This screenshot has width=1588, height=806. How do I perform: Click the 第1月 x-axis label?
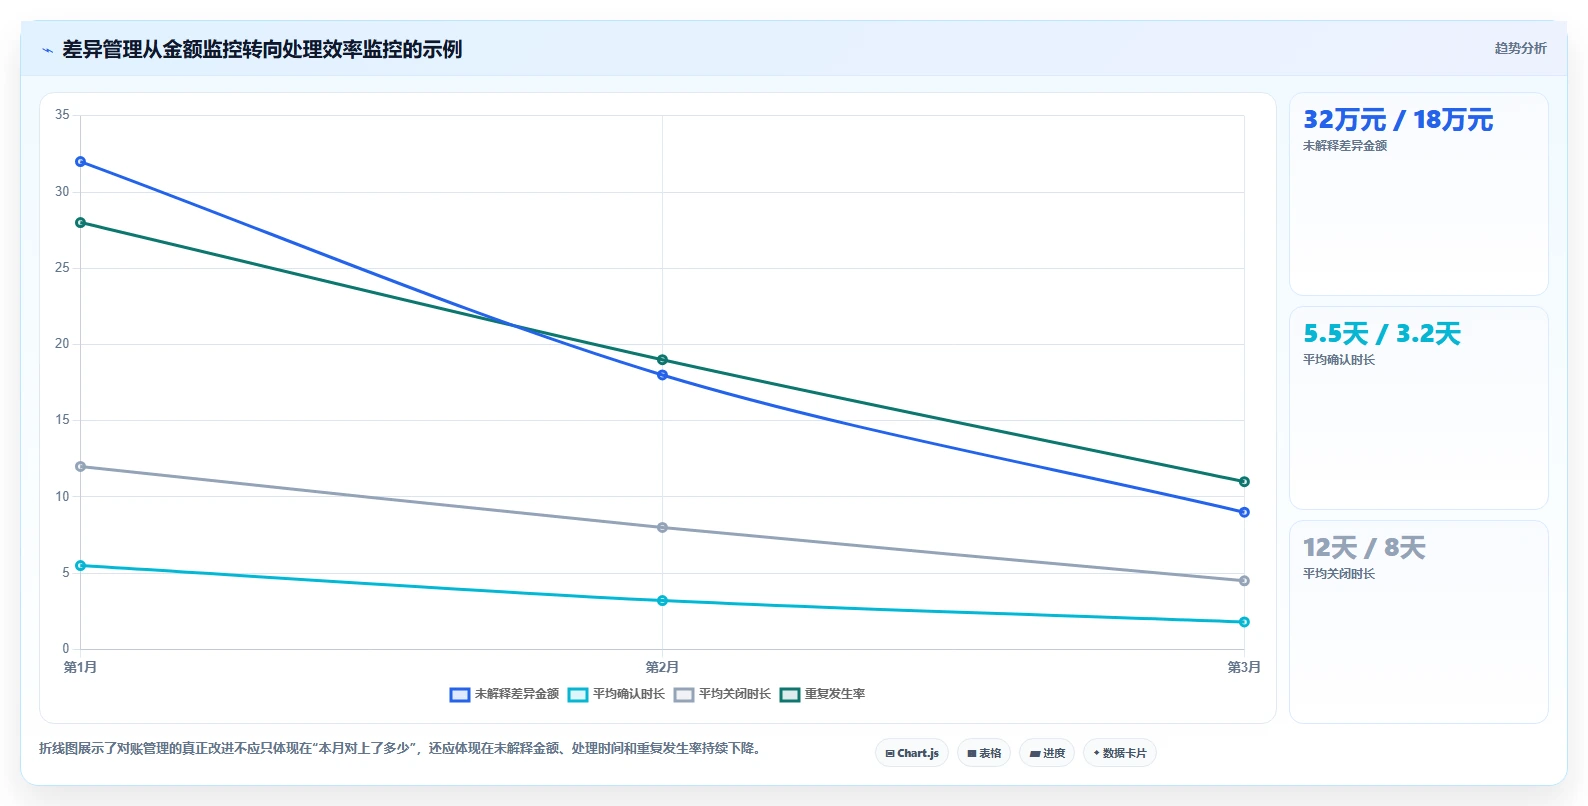tap(80, 667)
